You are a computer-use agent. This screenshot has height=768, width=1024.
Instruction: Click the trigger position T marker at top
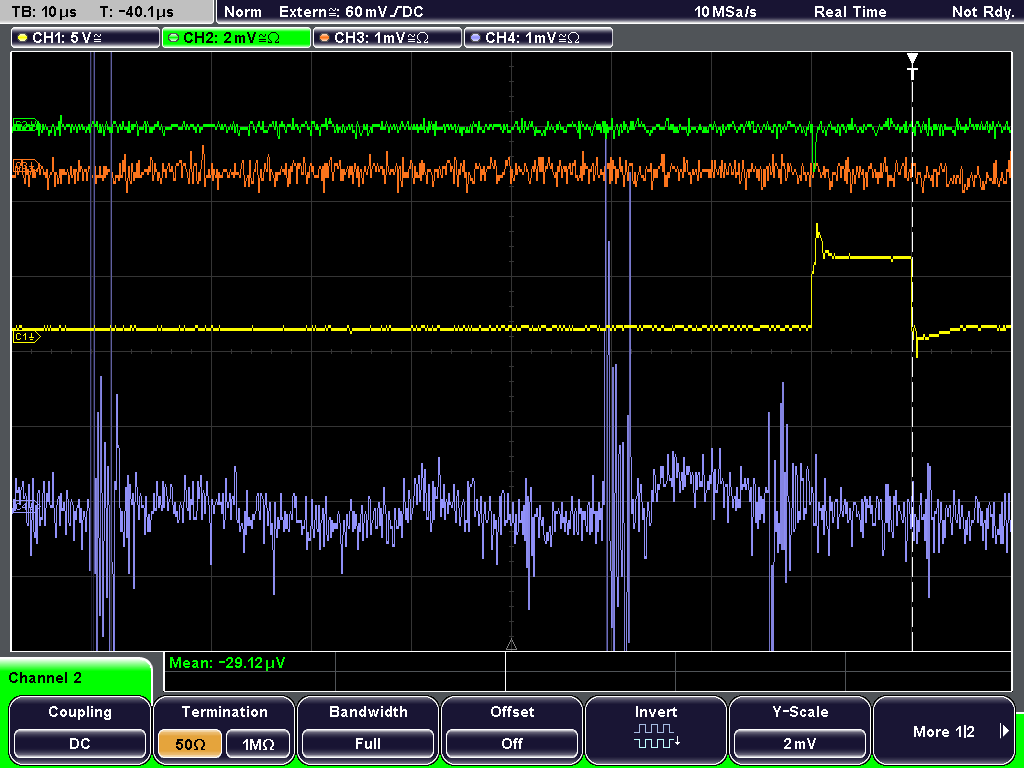coord(912,66)
